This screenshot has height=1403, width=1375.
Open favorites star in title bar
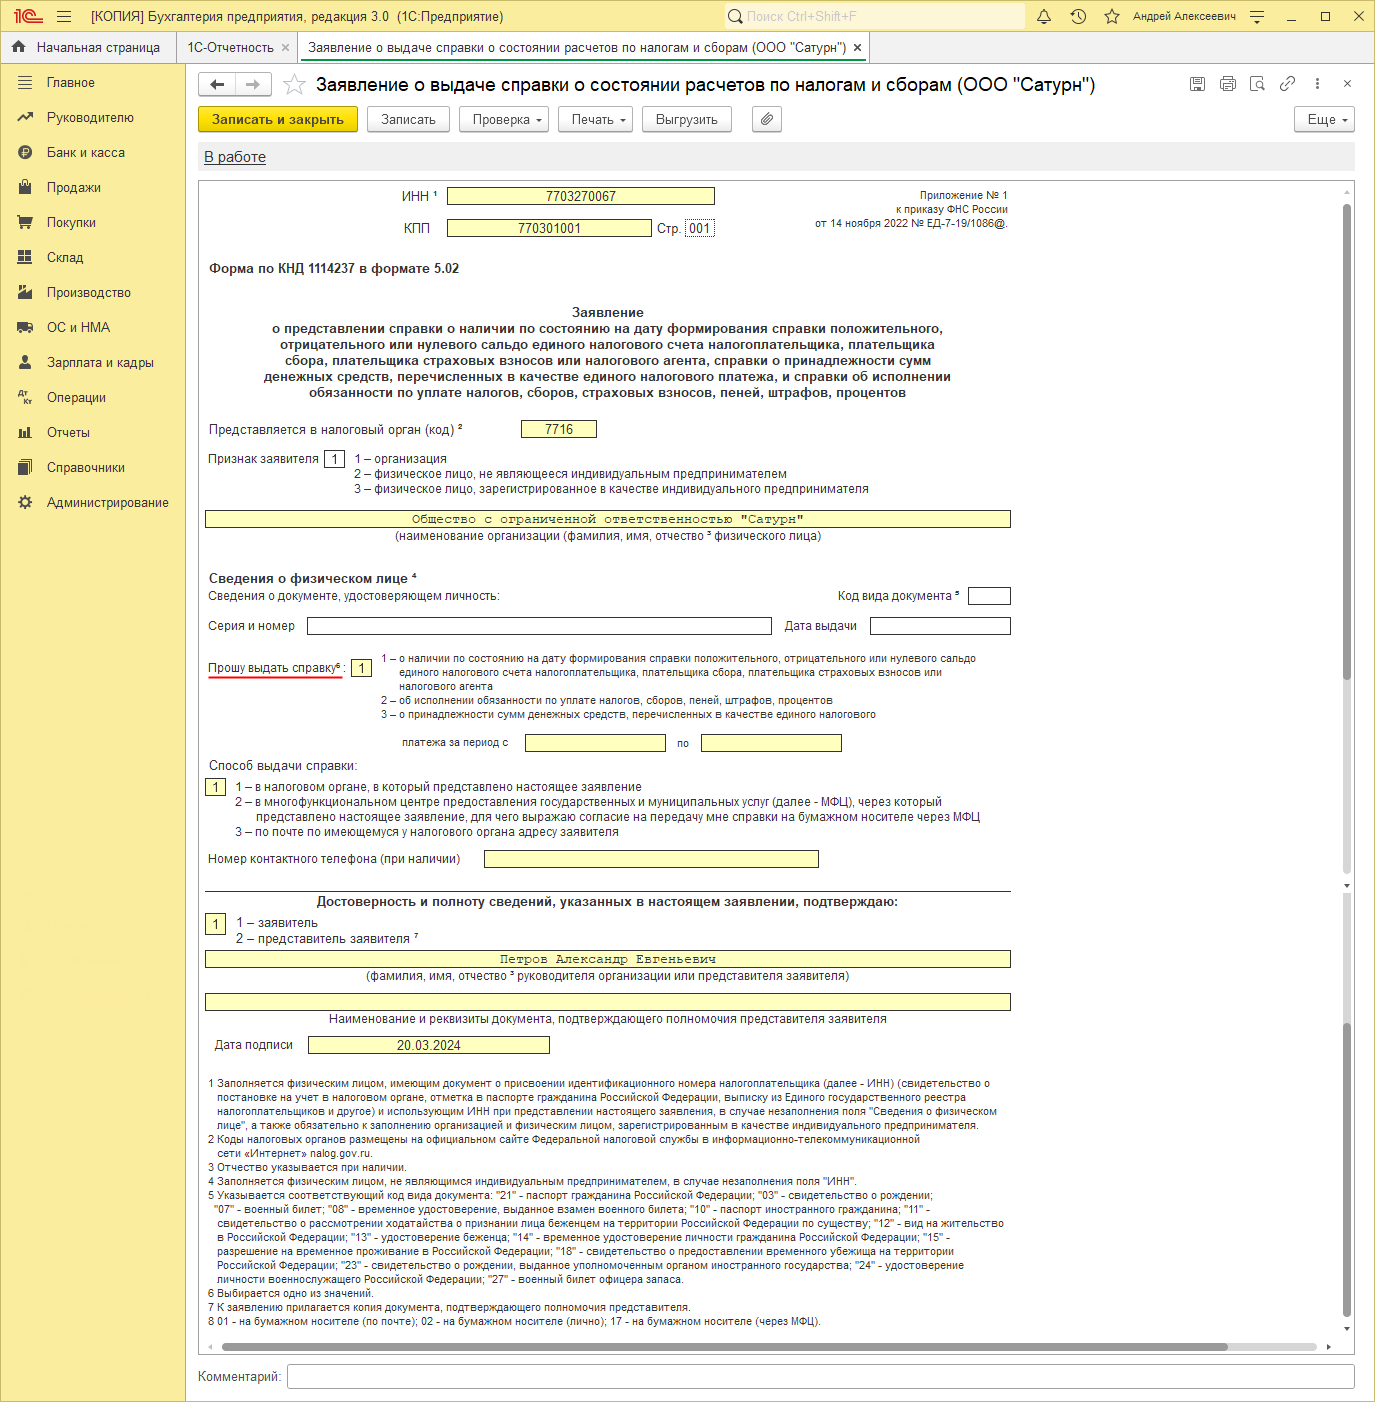tap(1112, 16)
